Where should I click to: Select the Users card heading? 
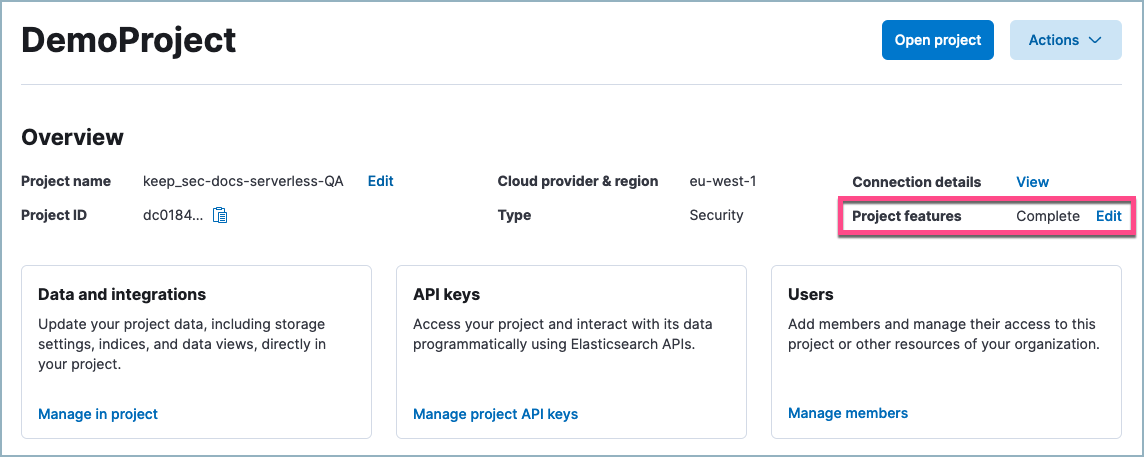click(x=810, y=294)
